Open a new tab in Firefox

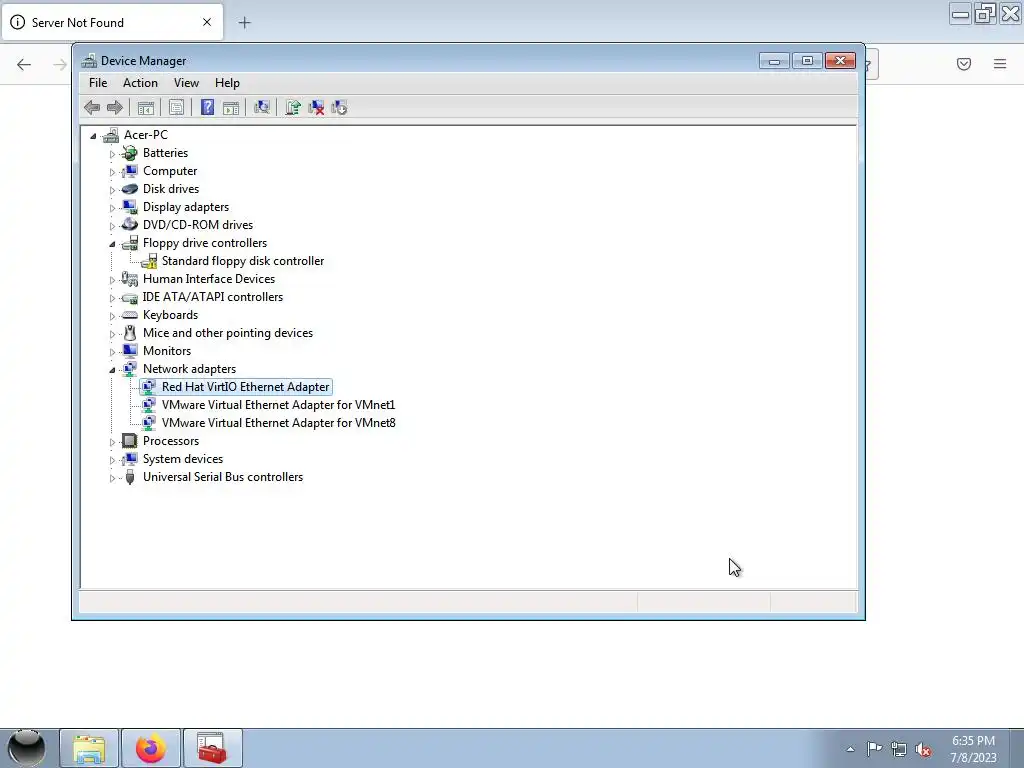[x=244, y=23]
